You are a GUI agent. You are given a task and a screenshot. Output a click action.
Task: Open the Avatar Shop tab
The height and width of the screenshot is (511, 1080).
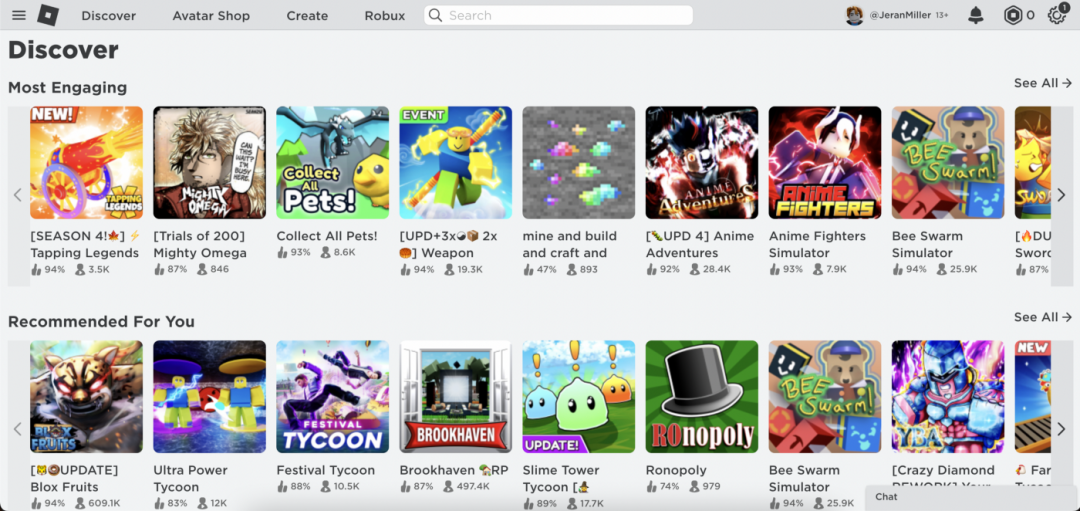[211, 15]
